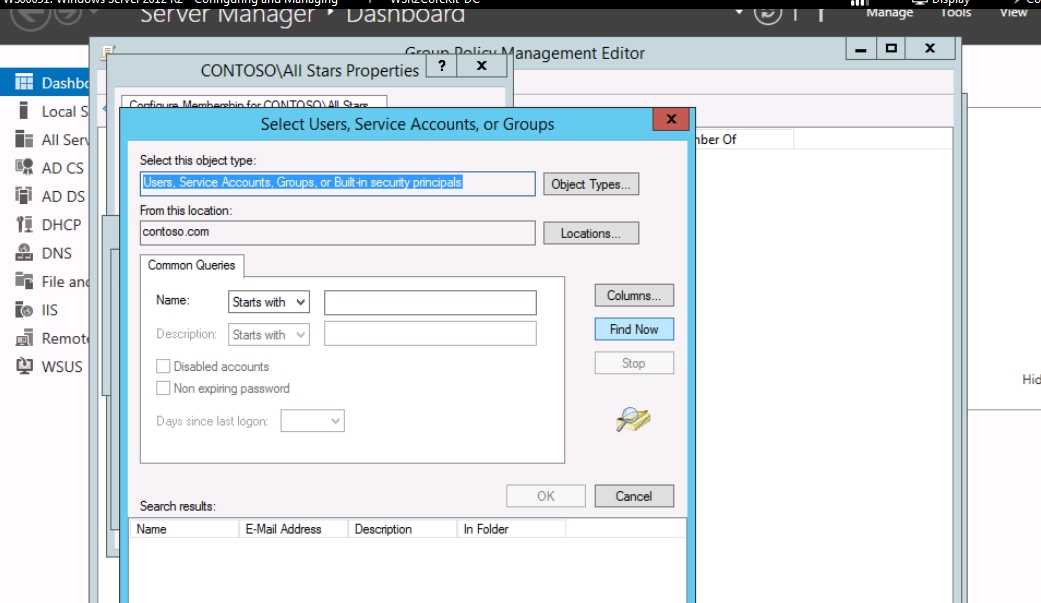The height and width of the screenshot is (603, 1041).
Task: Expand the Days since last logon dropdown
Action: point(313,421)
